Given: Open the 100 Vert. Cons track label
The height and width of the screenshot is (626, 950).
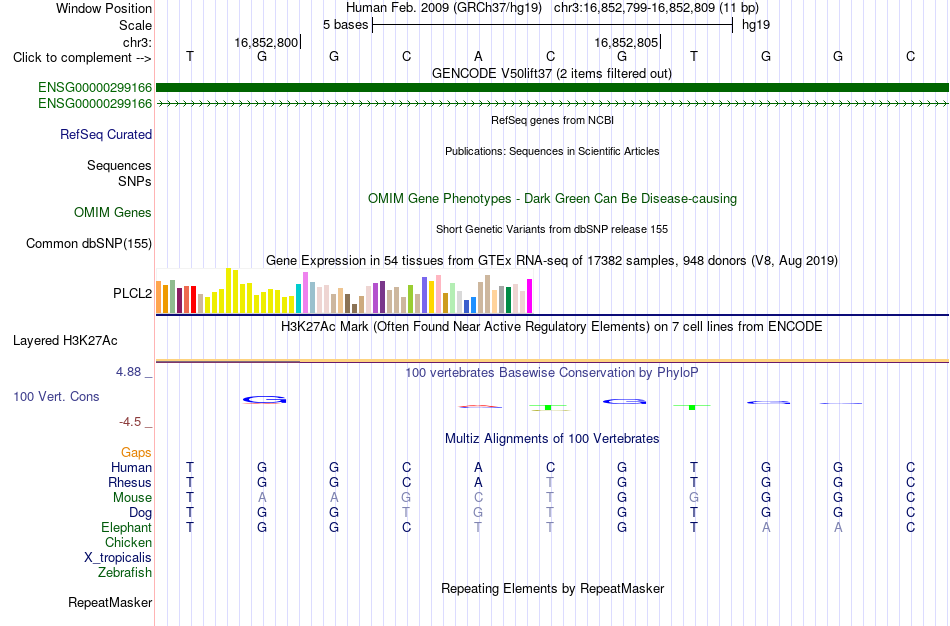Looking at the screenshot, I should [56, 396].
